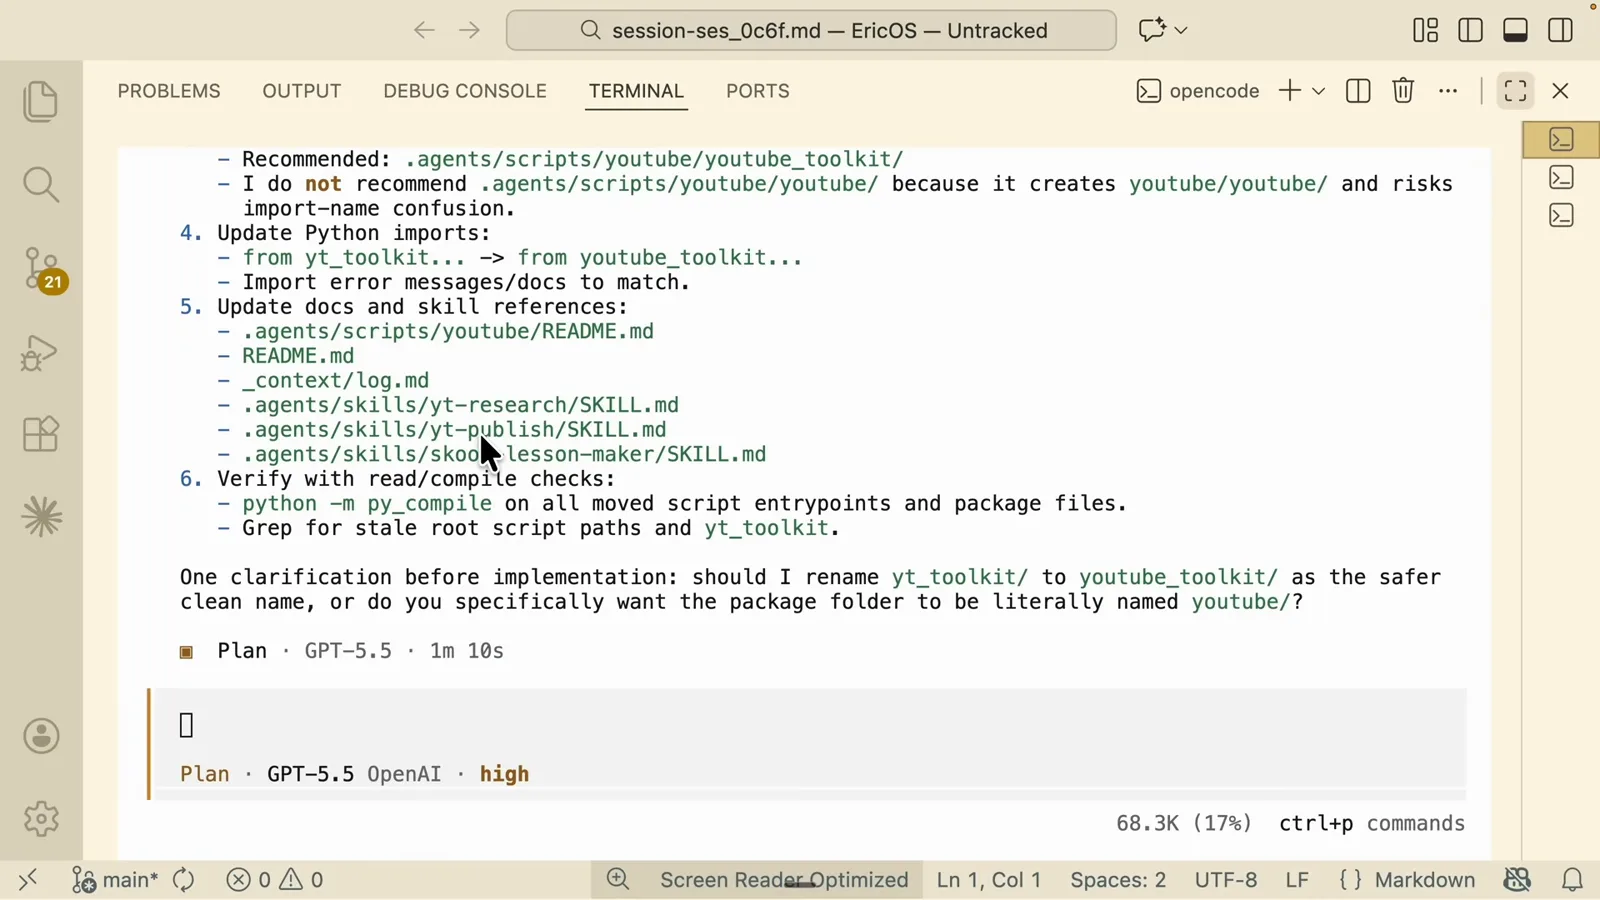1600x900 pixels.
Task: Click the opencode terminal label
Action: point(1198,91)
